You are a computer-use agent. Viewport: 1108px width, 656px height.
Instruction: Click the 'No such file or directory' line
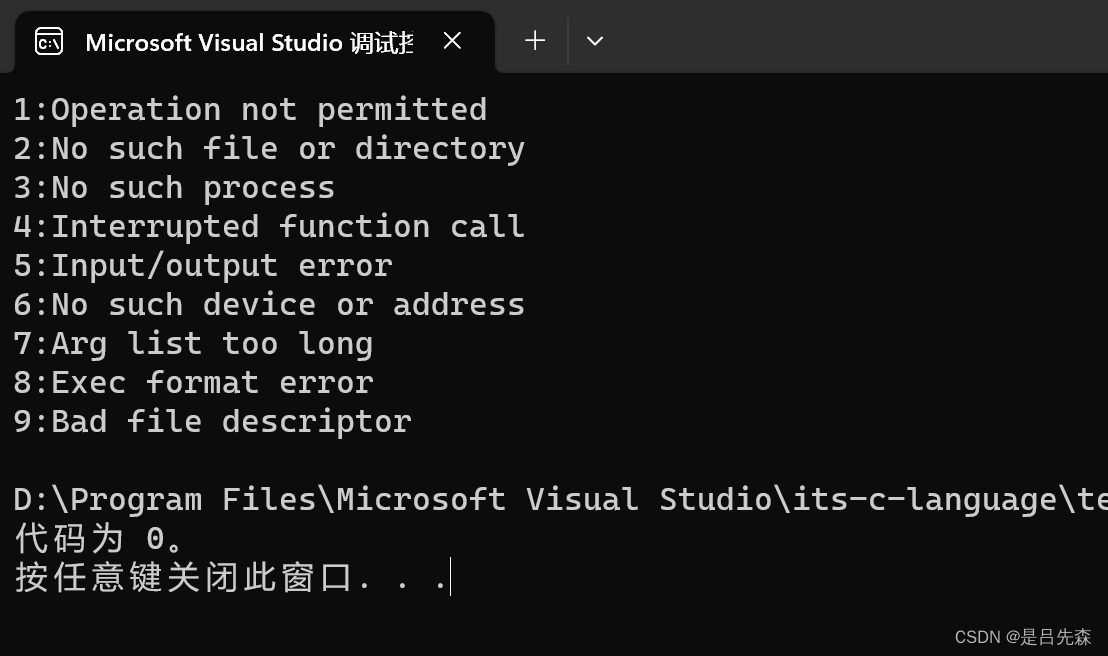click(x=268, y=148)
